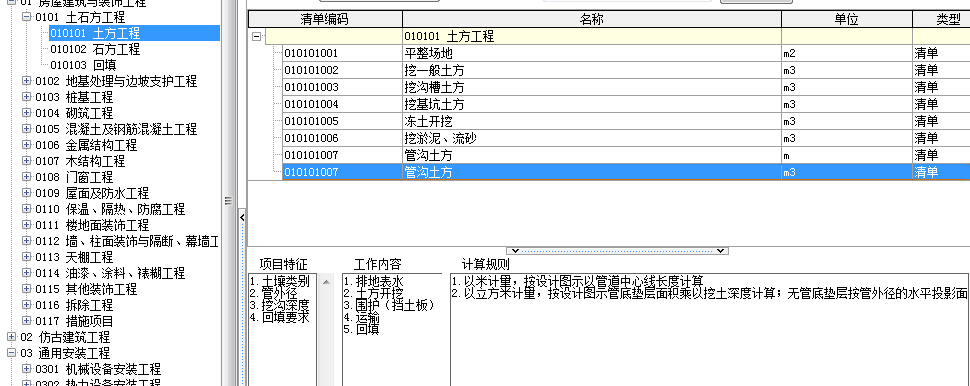Click 回填要求 in 项目特征 list

click(x=280, y=317)
